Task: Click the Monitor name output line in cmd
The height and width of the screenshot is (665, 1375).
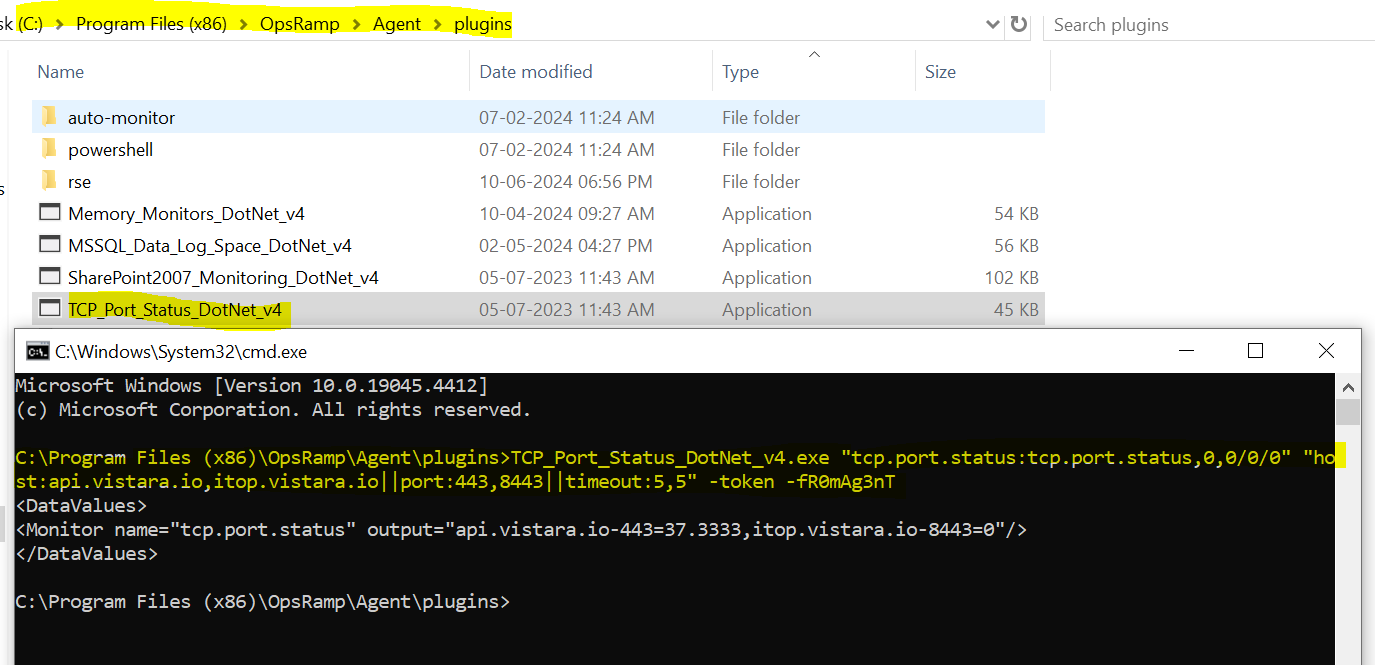Action: click(x=521, y=529)
